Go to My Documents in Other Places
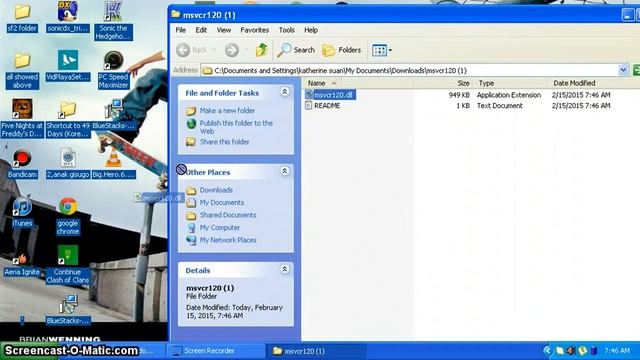The width and height of the screenshot is (640, 360). point(222,202)
